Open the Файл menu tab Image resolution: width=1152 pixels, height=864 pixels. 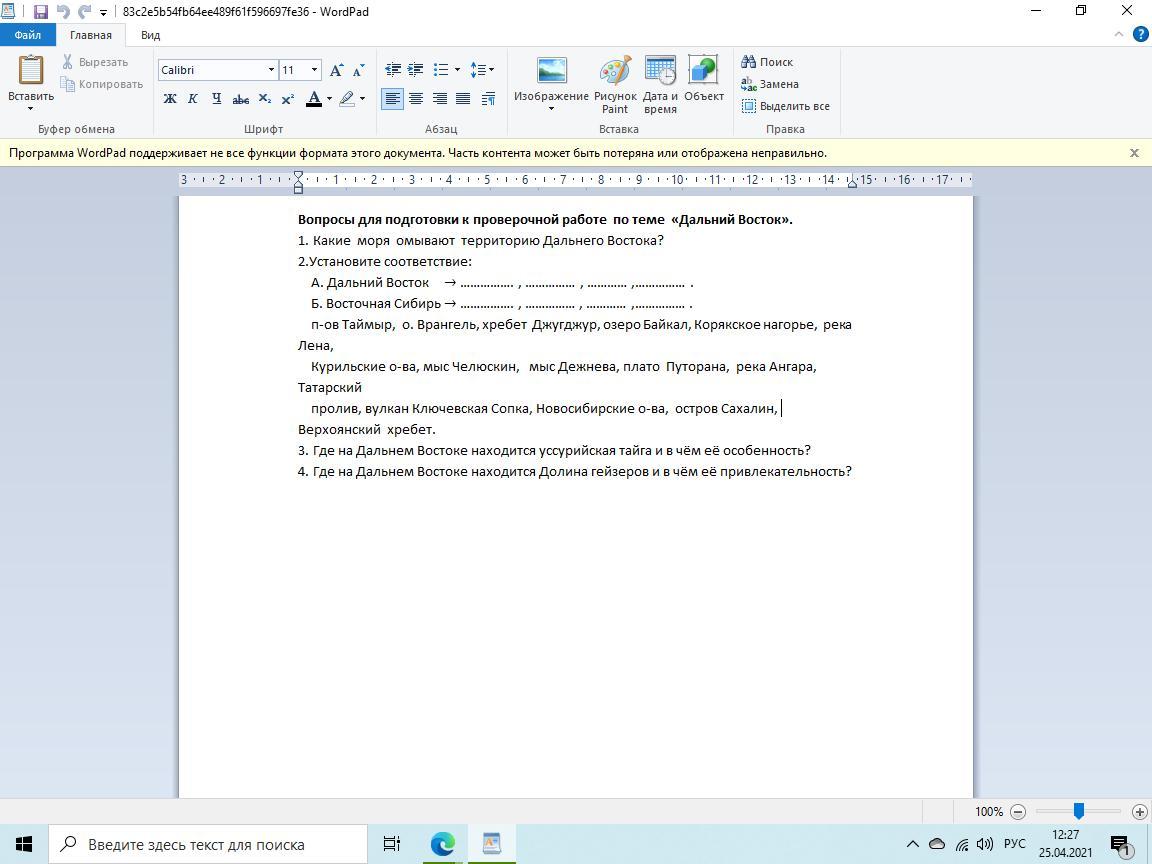click(28, 35)
